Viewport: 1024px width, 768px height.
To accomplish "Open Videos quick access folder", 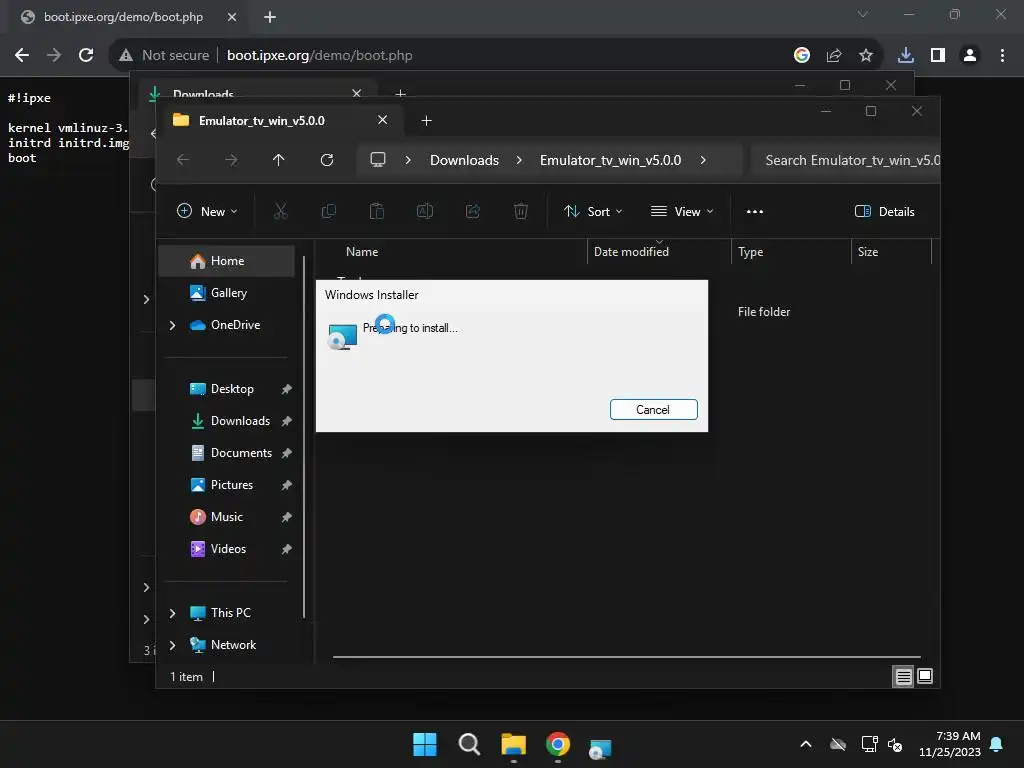I will click(227, 549).
